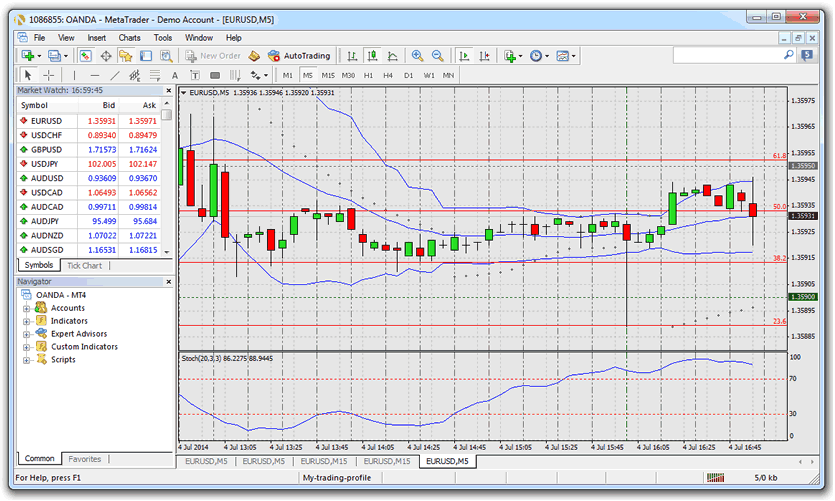Open the Periodicity clock dropdown arrow

(x=547, y=56)
